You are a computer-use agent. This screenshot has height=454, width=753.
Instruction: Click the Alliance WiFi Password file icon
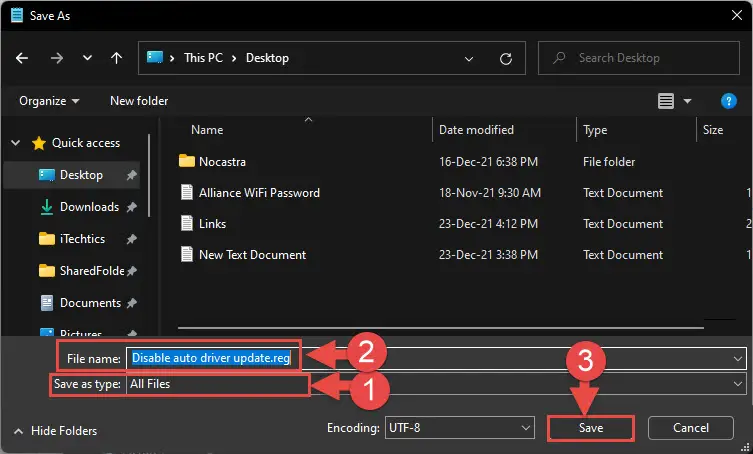pos(187,192)
